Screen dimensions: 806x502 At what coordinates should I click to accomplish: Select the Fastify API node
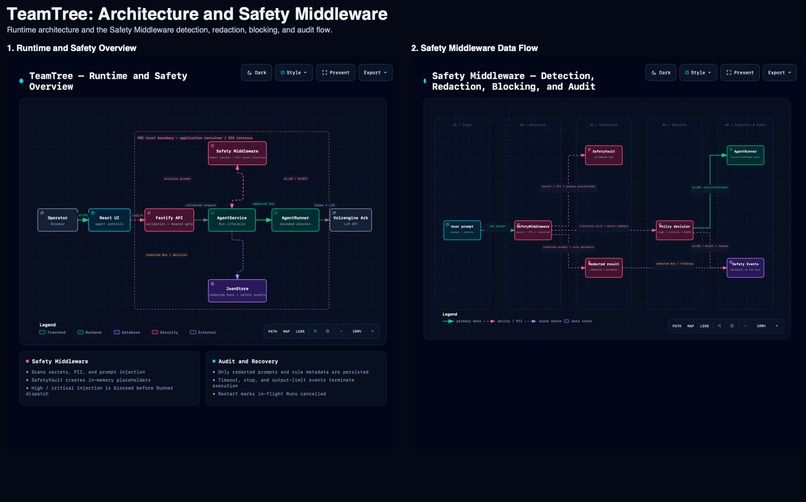[169, 220]
